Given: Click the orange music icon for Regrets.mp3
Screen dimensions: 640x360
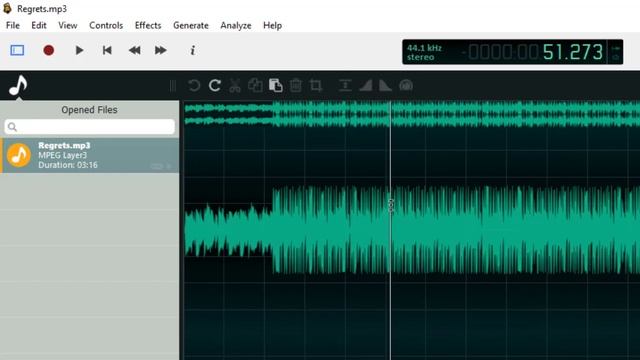Looking at the screenshot, I should [x=19, y=156].
